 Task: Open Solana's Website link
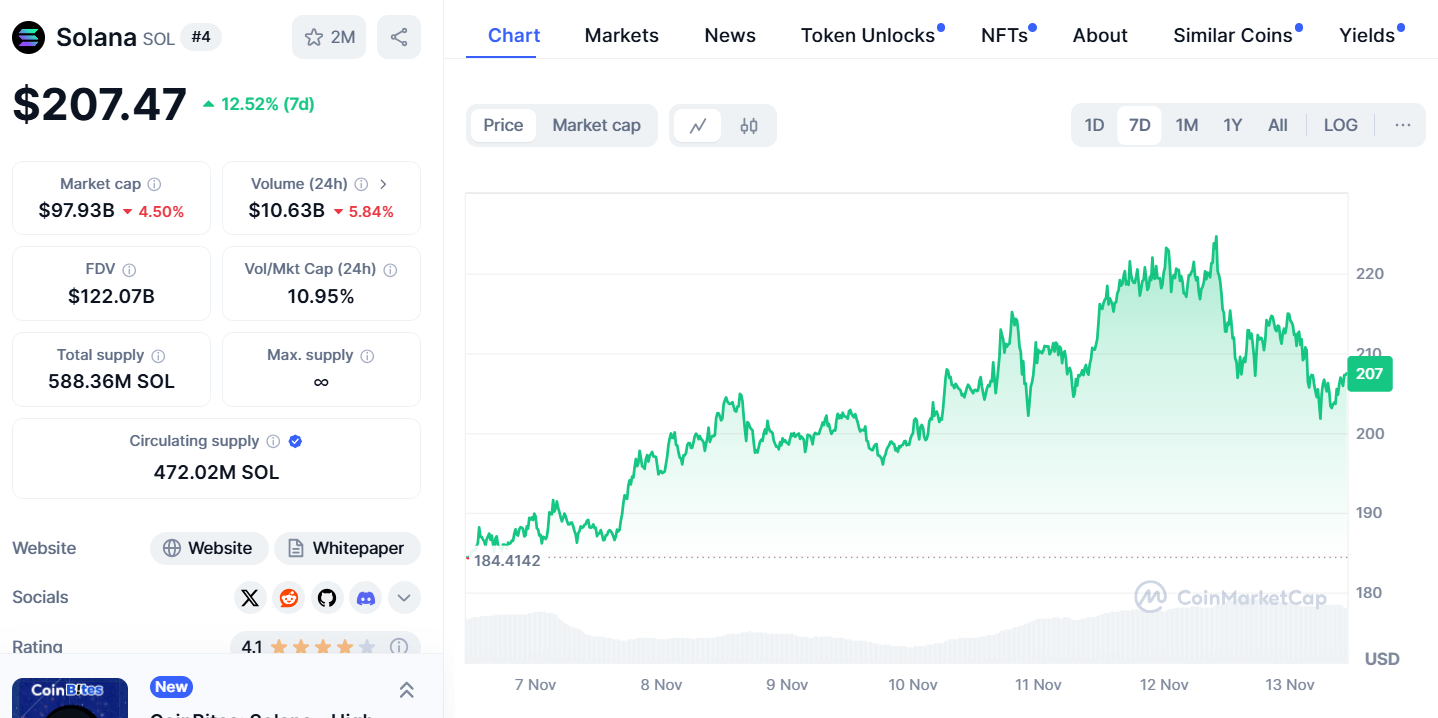[x=209, y=548]
